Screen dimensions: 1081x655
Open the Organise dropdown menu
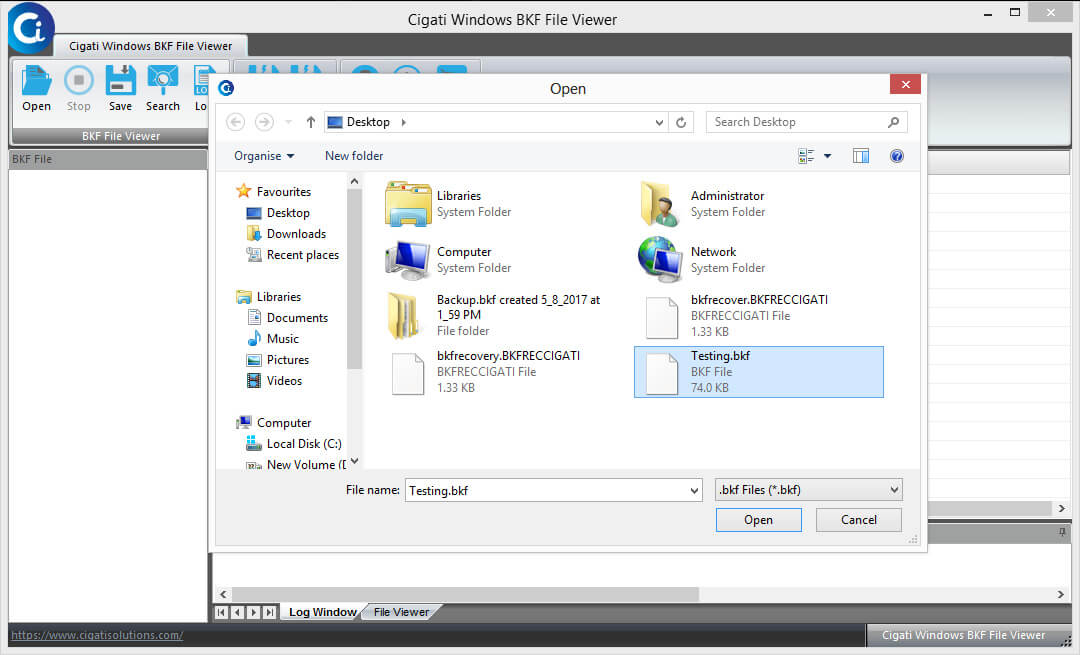click(x=264, y=156)
